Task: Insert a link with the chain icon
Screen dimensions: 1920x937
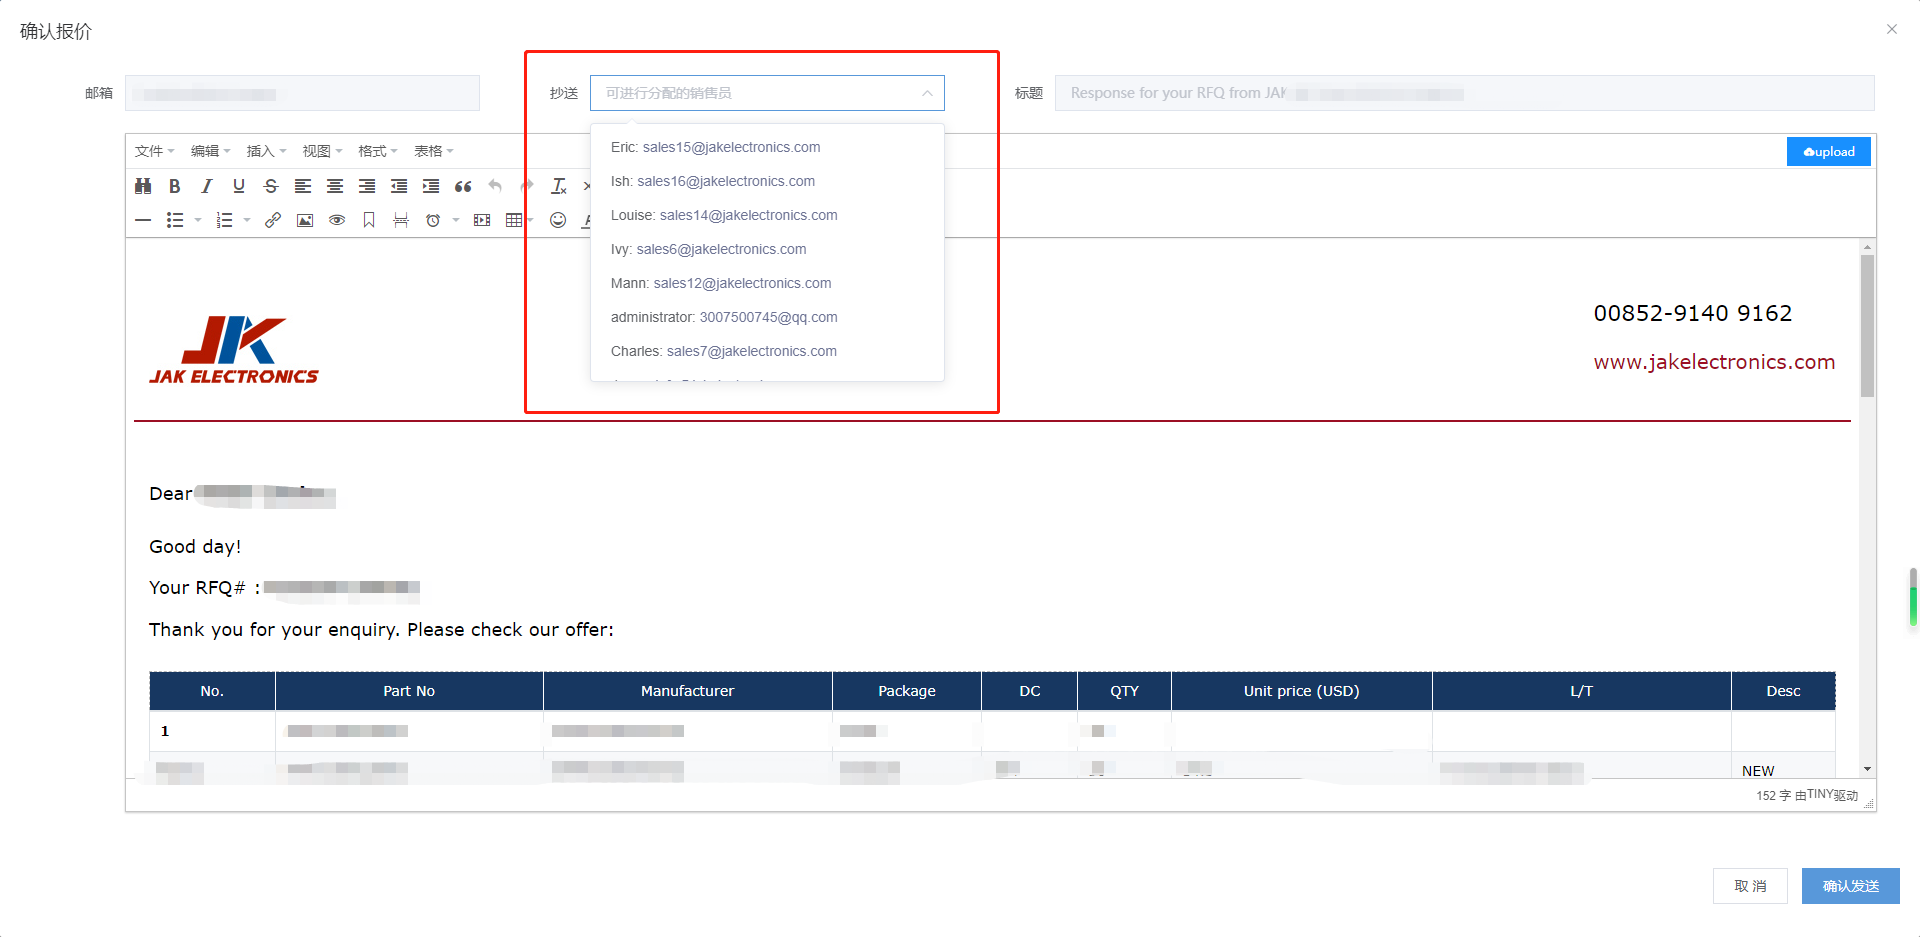Action: coord(272,220)
